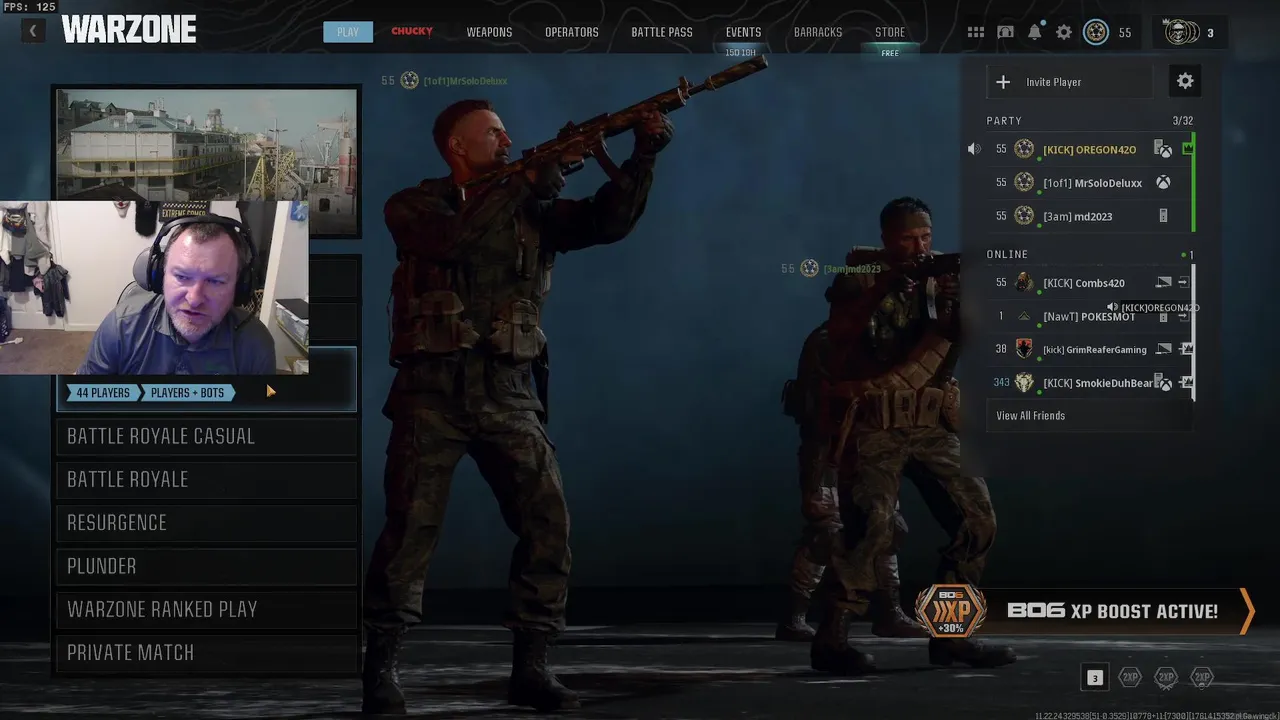This screenshot has width=1280, height=720.
Task: Open the grid apps menu icon
Action: (976, 32)
